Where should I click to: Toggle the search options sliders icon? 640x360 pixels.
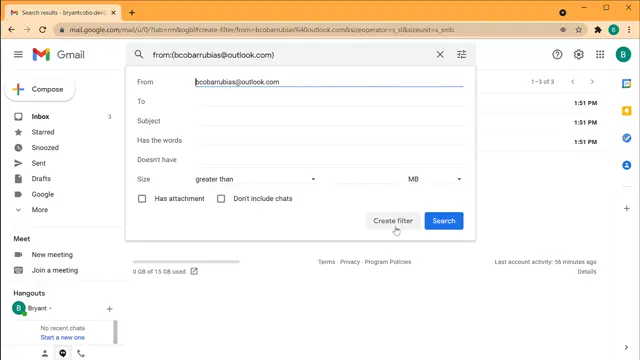pyautogui.click(x=461, y=54)
